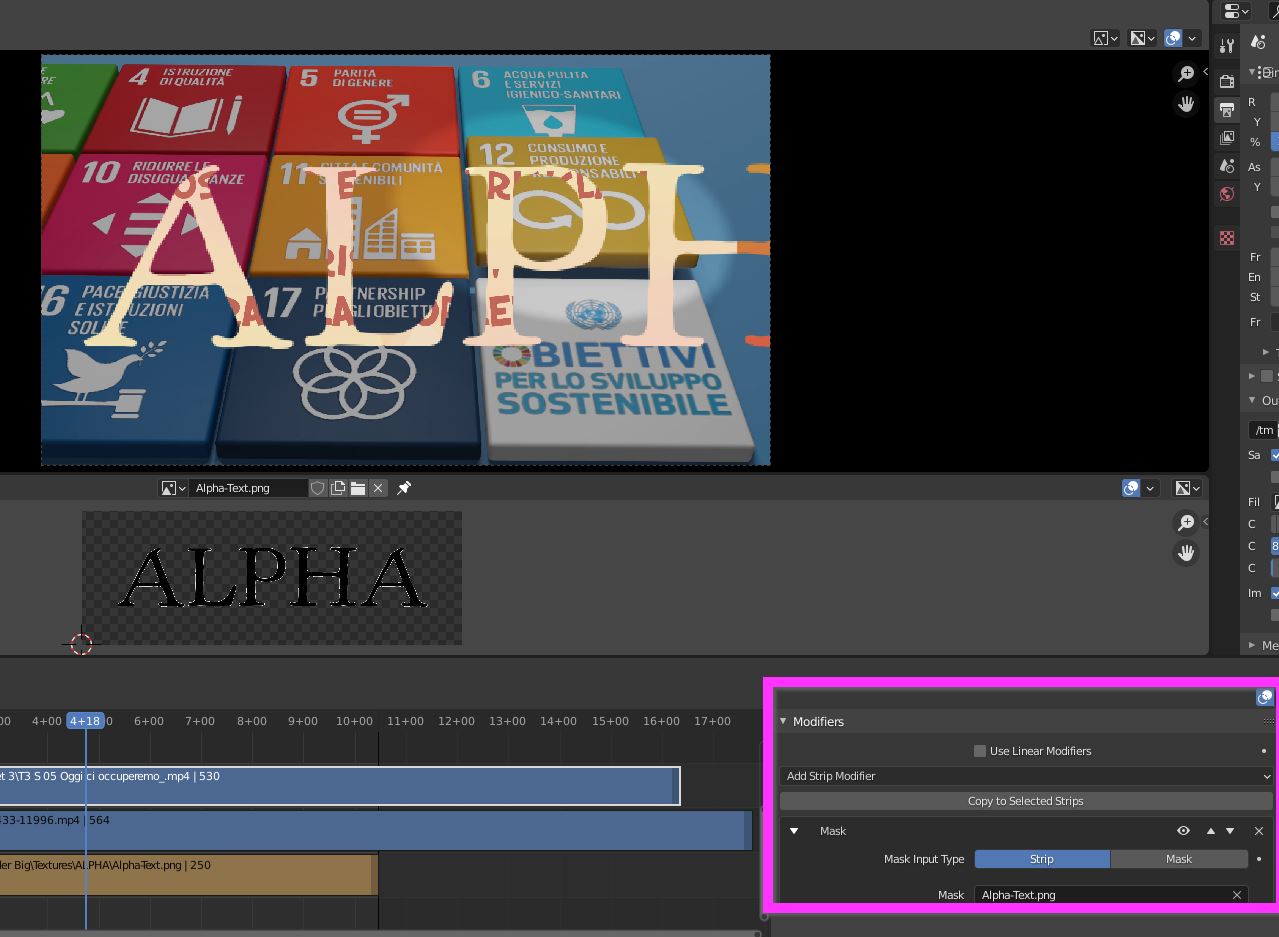Click timeline at 10+00
Screen dimensions: 1279x937
tap(354, 721)
